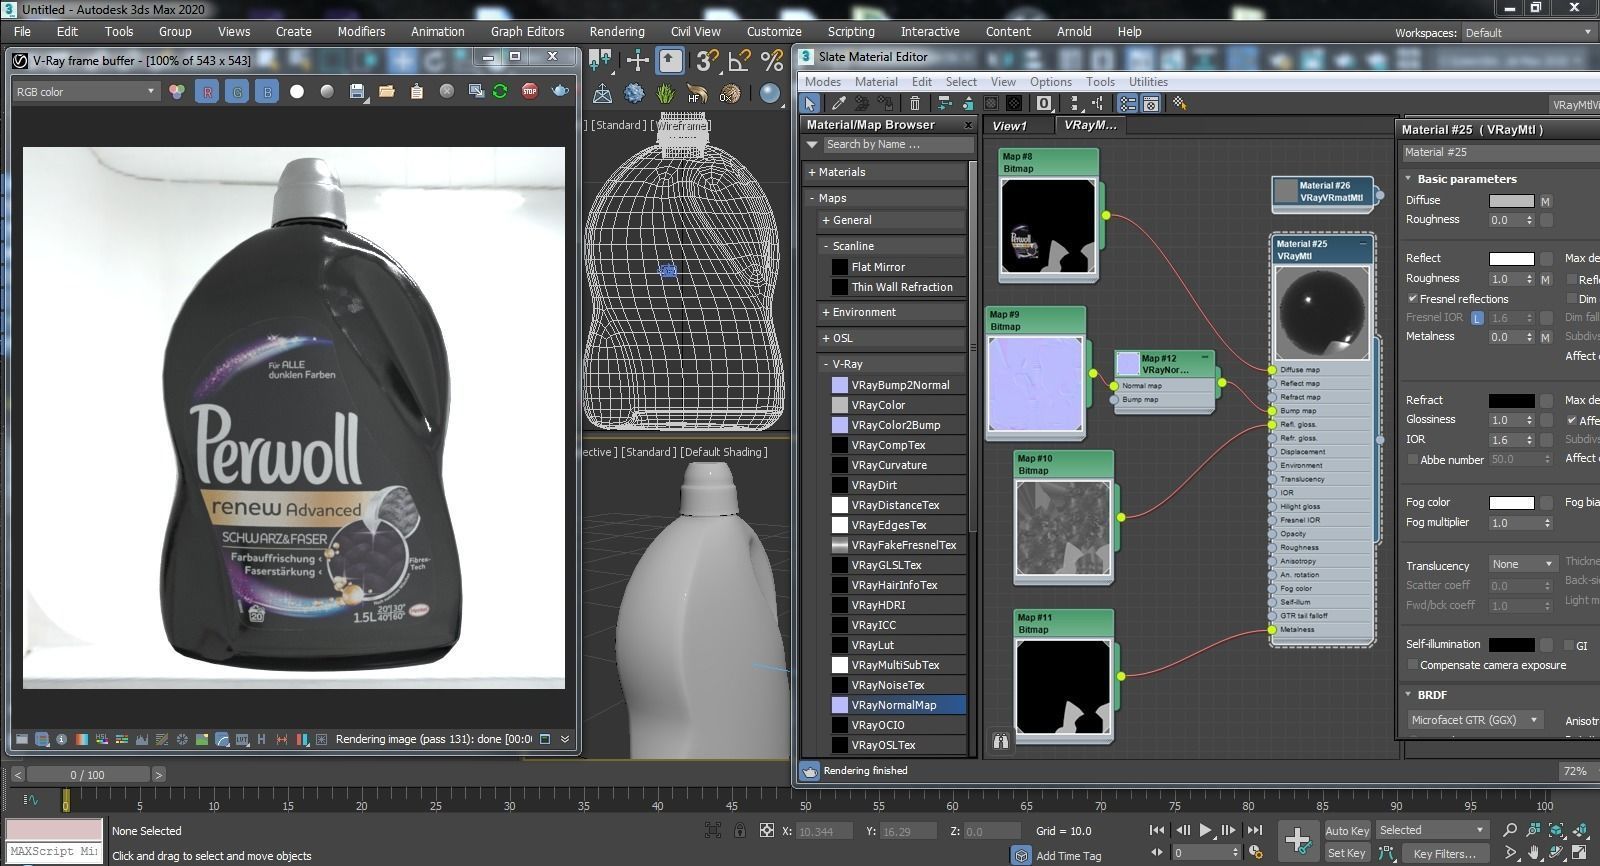Toggle the Material/Map Browser icon in Slate toolbar
1600x866 pixels.
[1127, 103]
